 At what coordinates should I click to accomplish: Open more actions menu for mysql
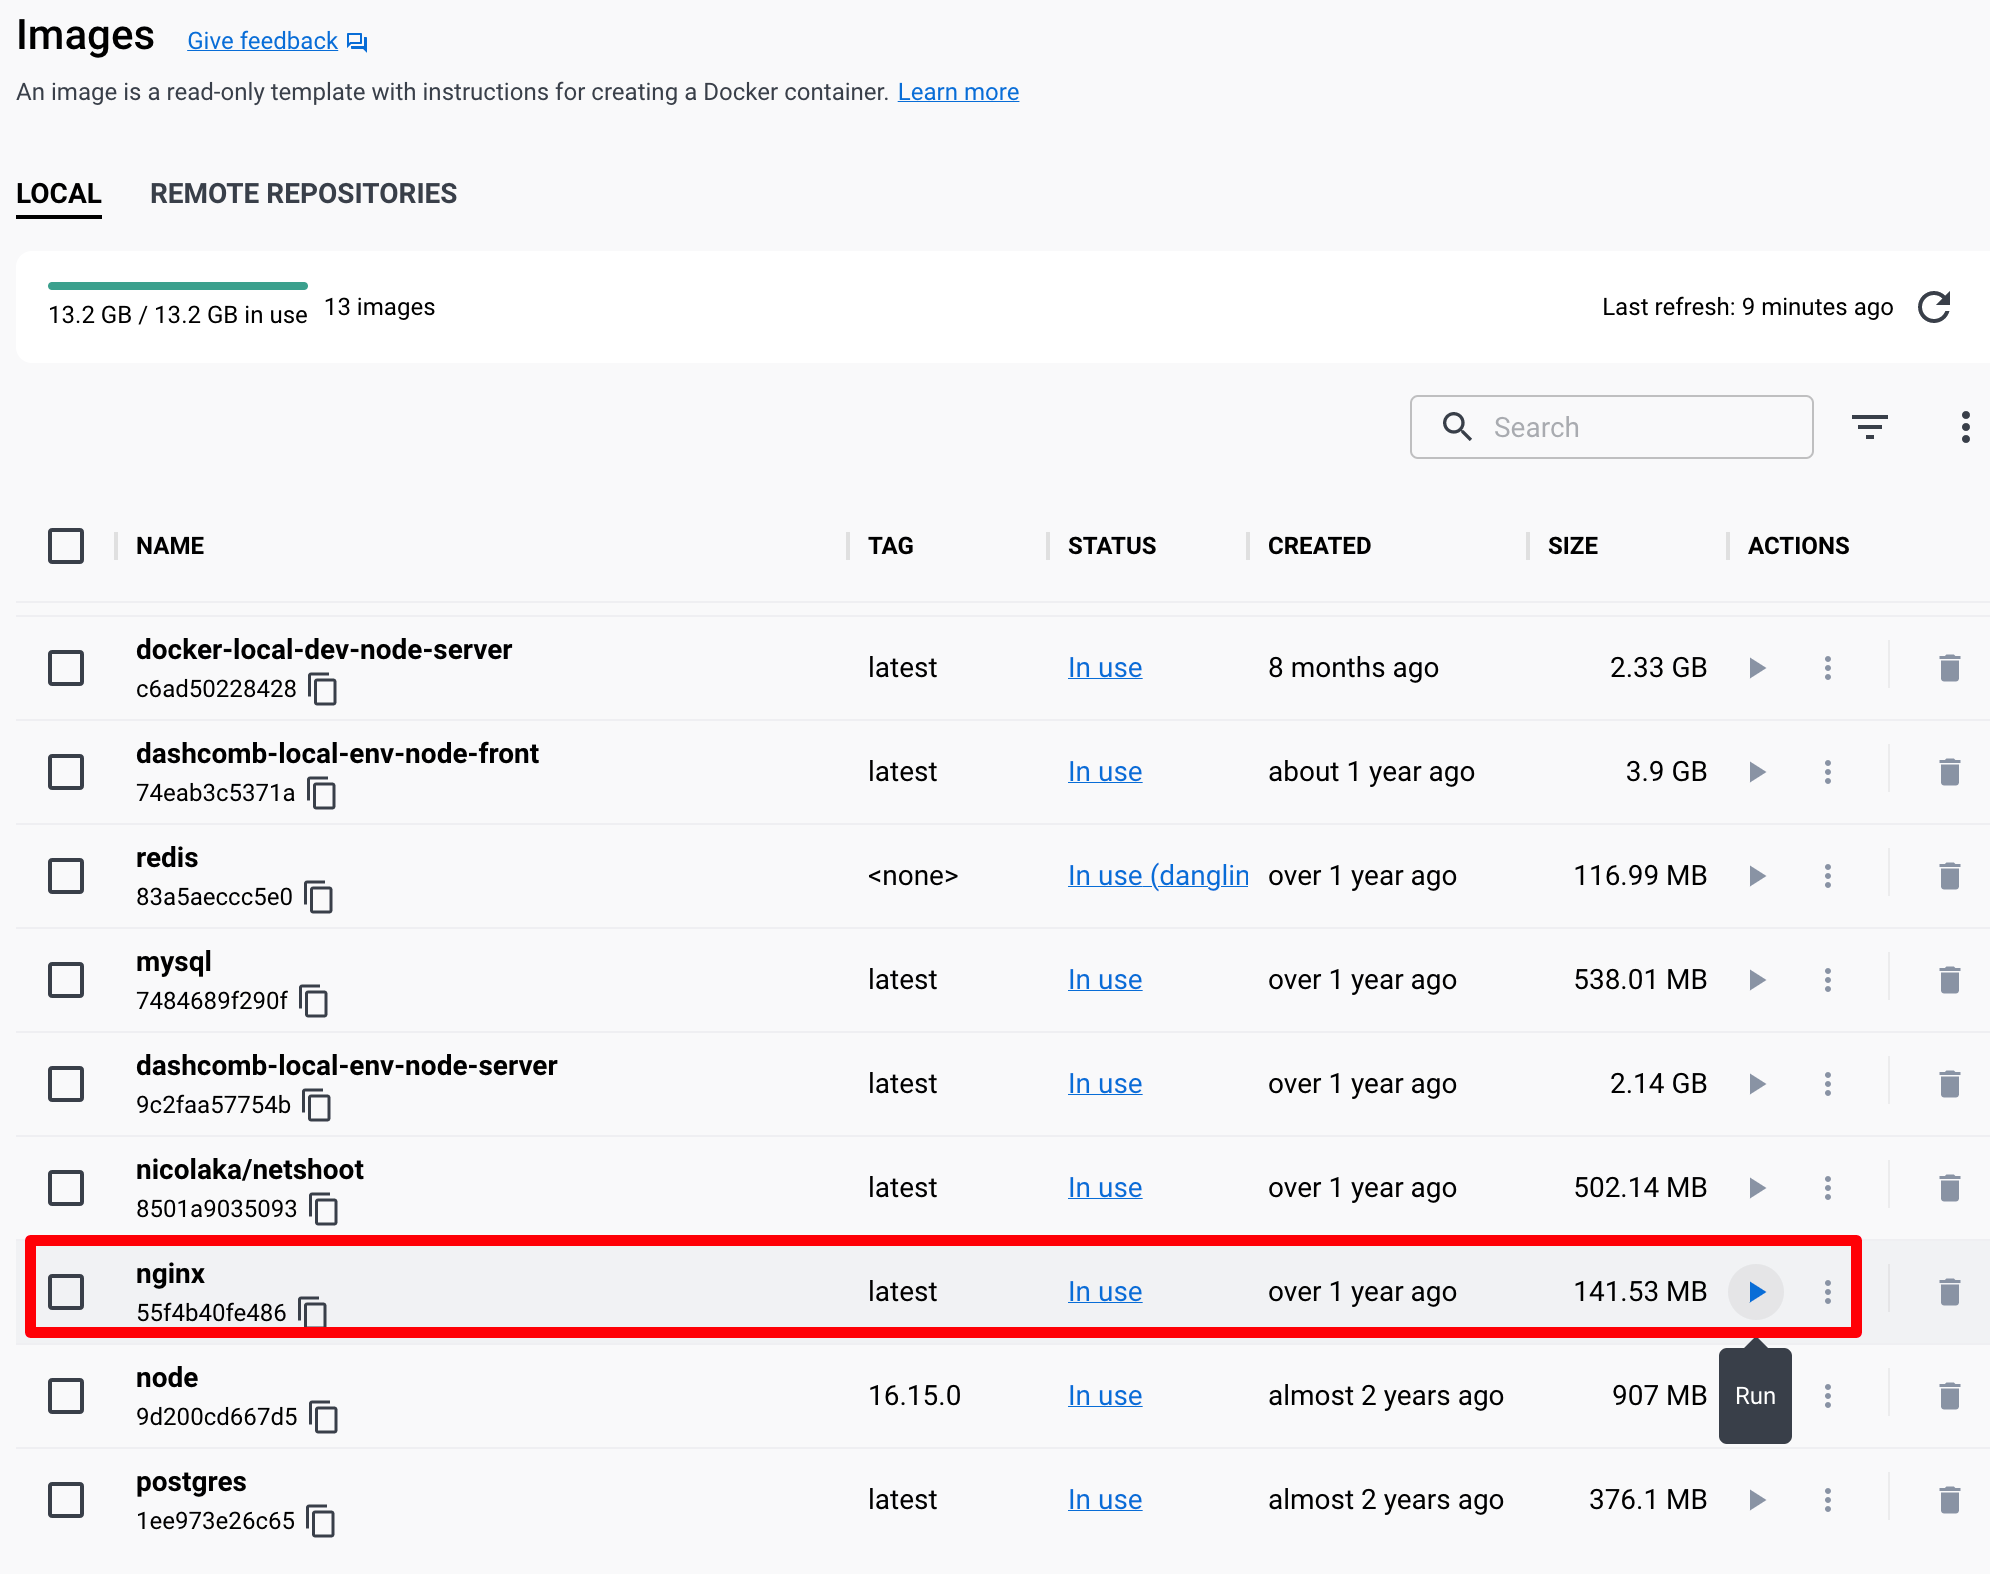coord(1827,980)
